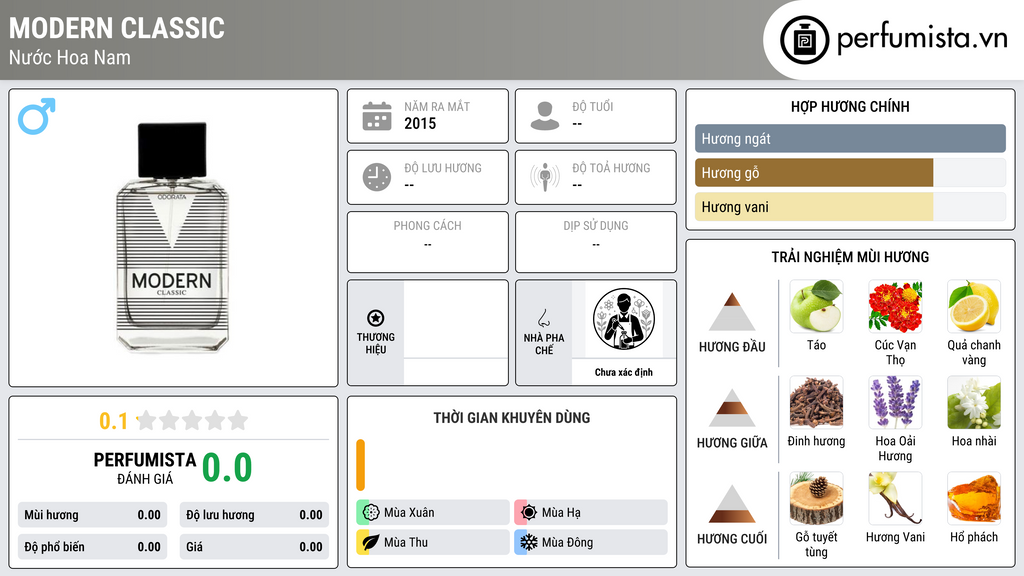The height and width of the screenshot is (576, 1024).
Task: Click the MODERN CLASSIC page title
Action: (x=117, y=29)
